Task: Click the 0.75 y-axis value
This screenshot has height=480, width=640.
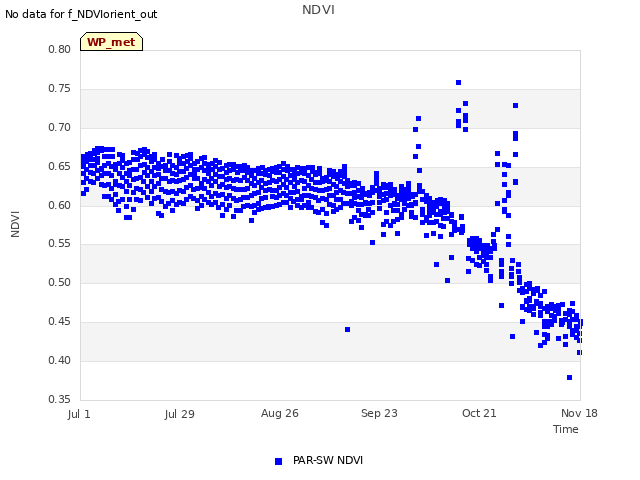Action: 60,89
